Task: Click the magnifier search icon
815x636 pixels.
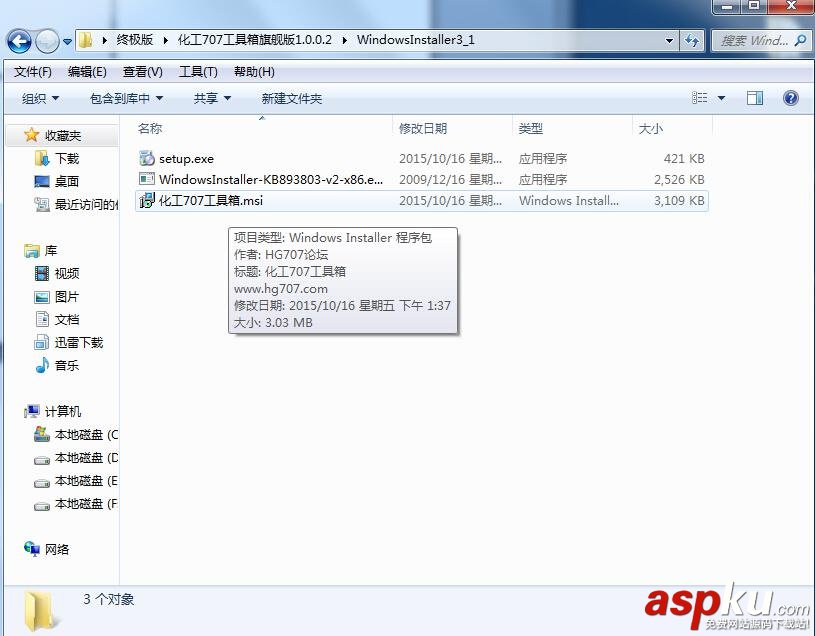Action: [x=800, y=41]
